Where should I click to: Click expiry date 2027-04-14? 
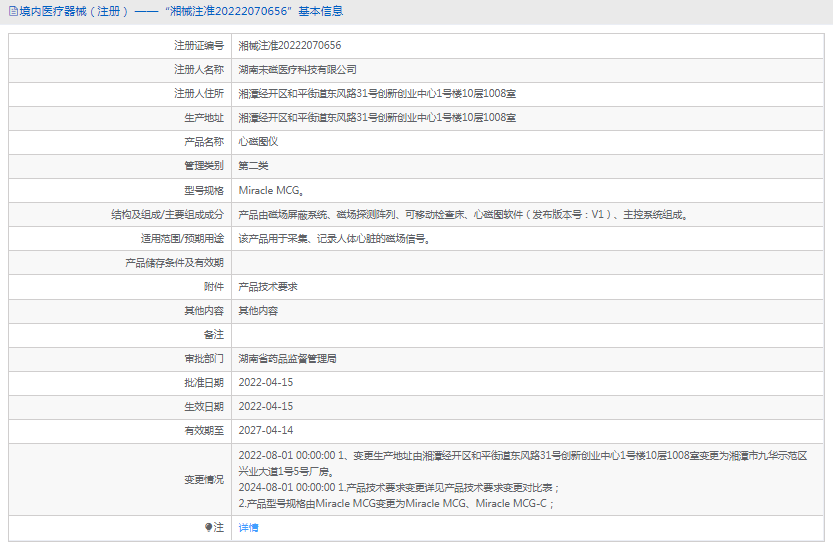click(x=266, y=430)
